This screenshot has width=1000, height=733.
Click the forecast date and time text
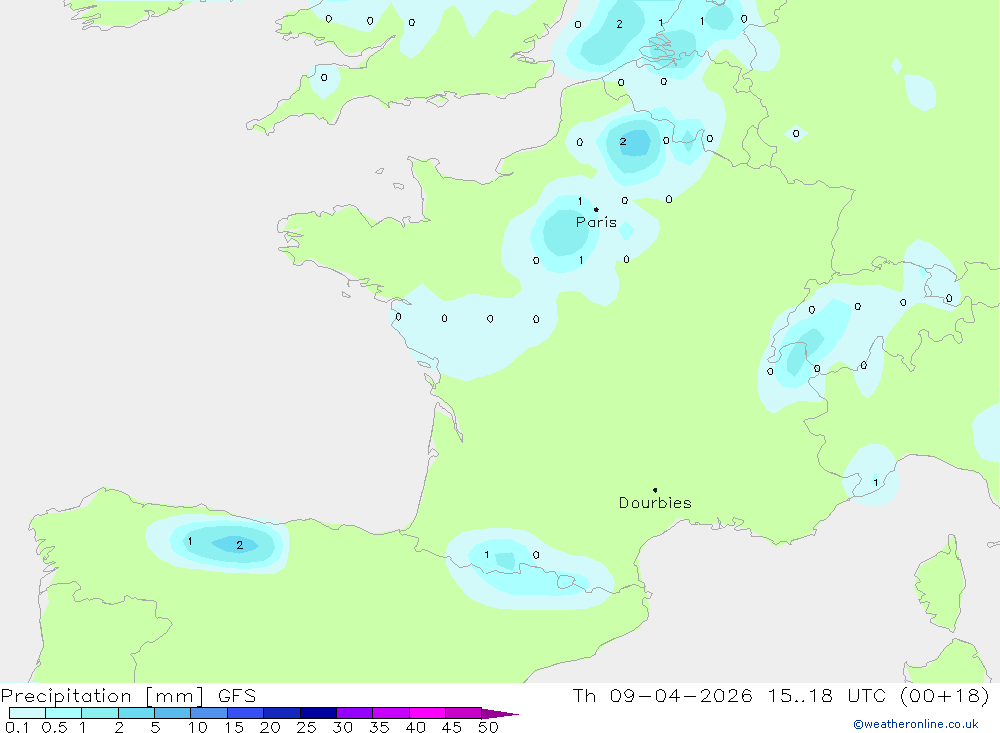pyautogui.click(x=781, y=695)
